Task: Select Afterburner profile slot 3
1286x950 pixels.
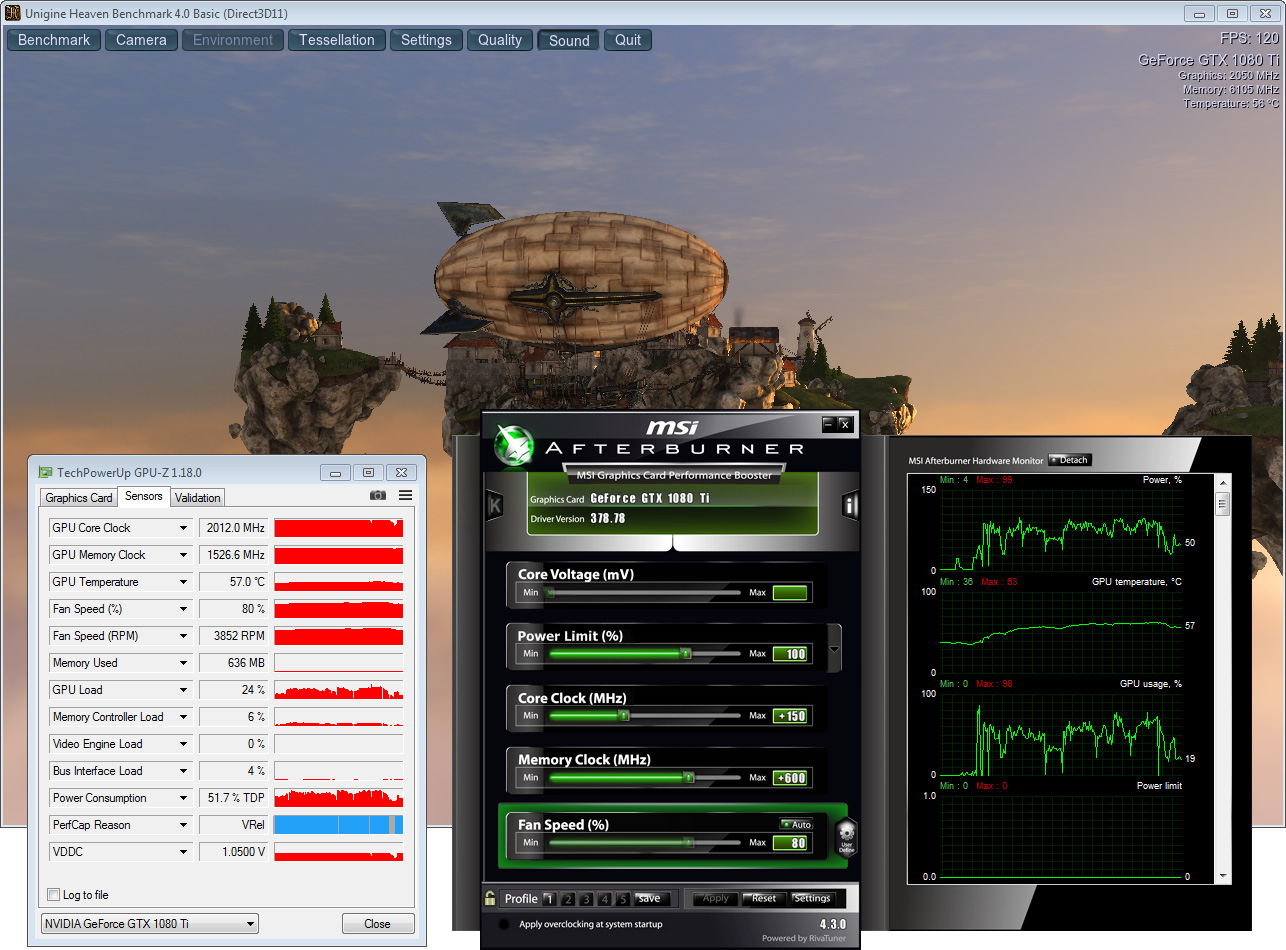Action: click(x=586, y=898)
